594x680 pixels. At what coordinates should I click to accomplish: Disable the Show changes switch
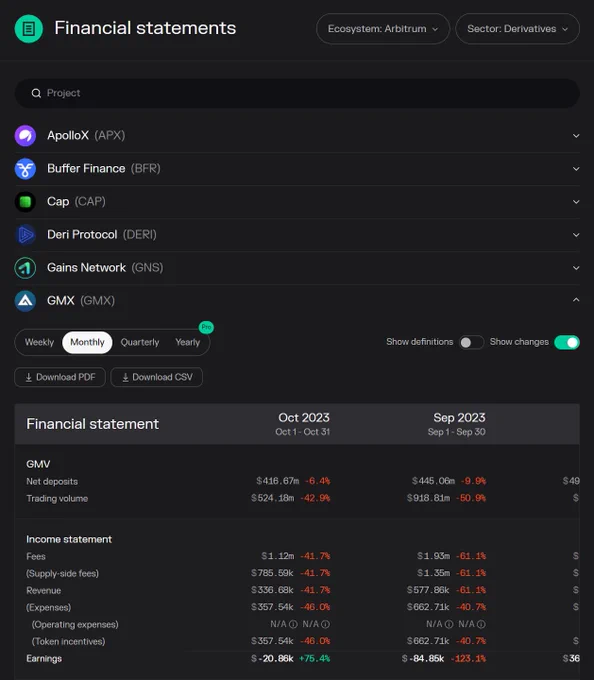click(567, 342)
